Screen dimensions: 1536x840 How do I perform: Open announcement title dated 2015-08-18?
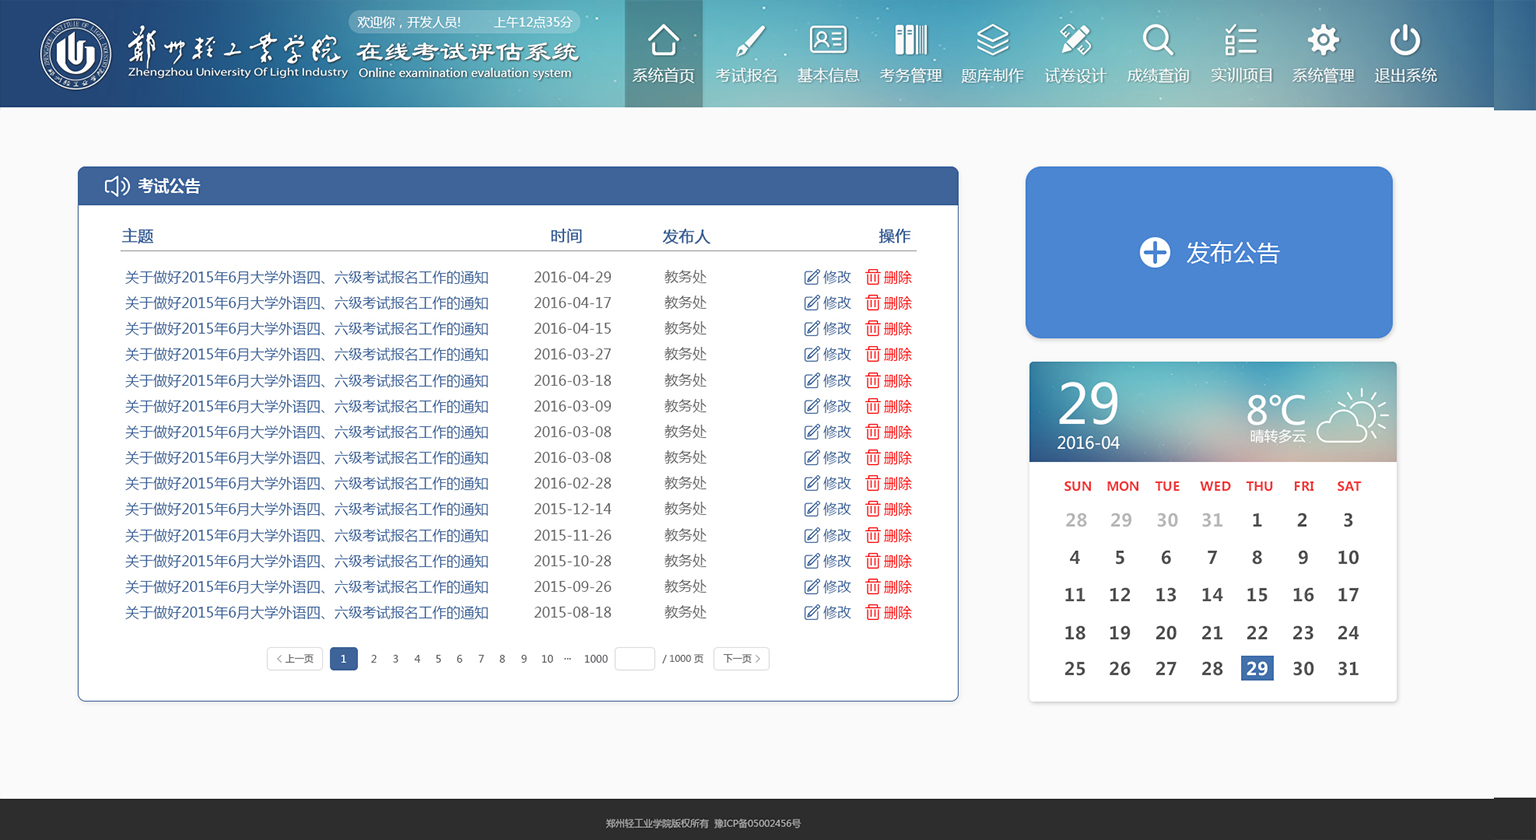click(x=307, y=612)
